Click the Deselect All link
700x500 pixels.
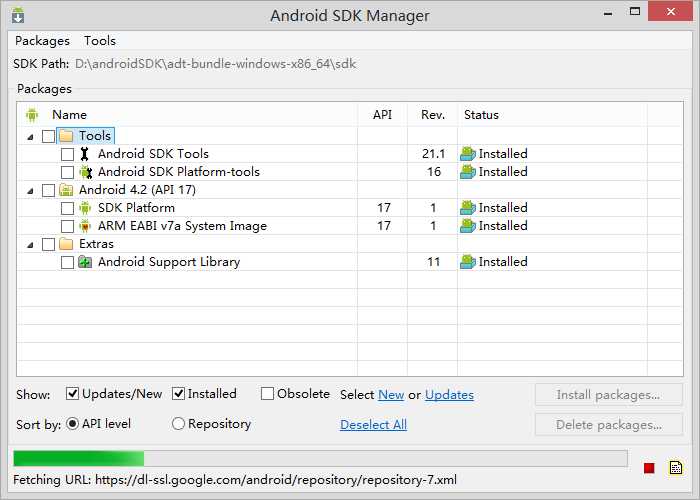pyautogui.click(x=373, y=425)
